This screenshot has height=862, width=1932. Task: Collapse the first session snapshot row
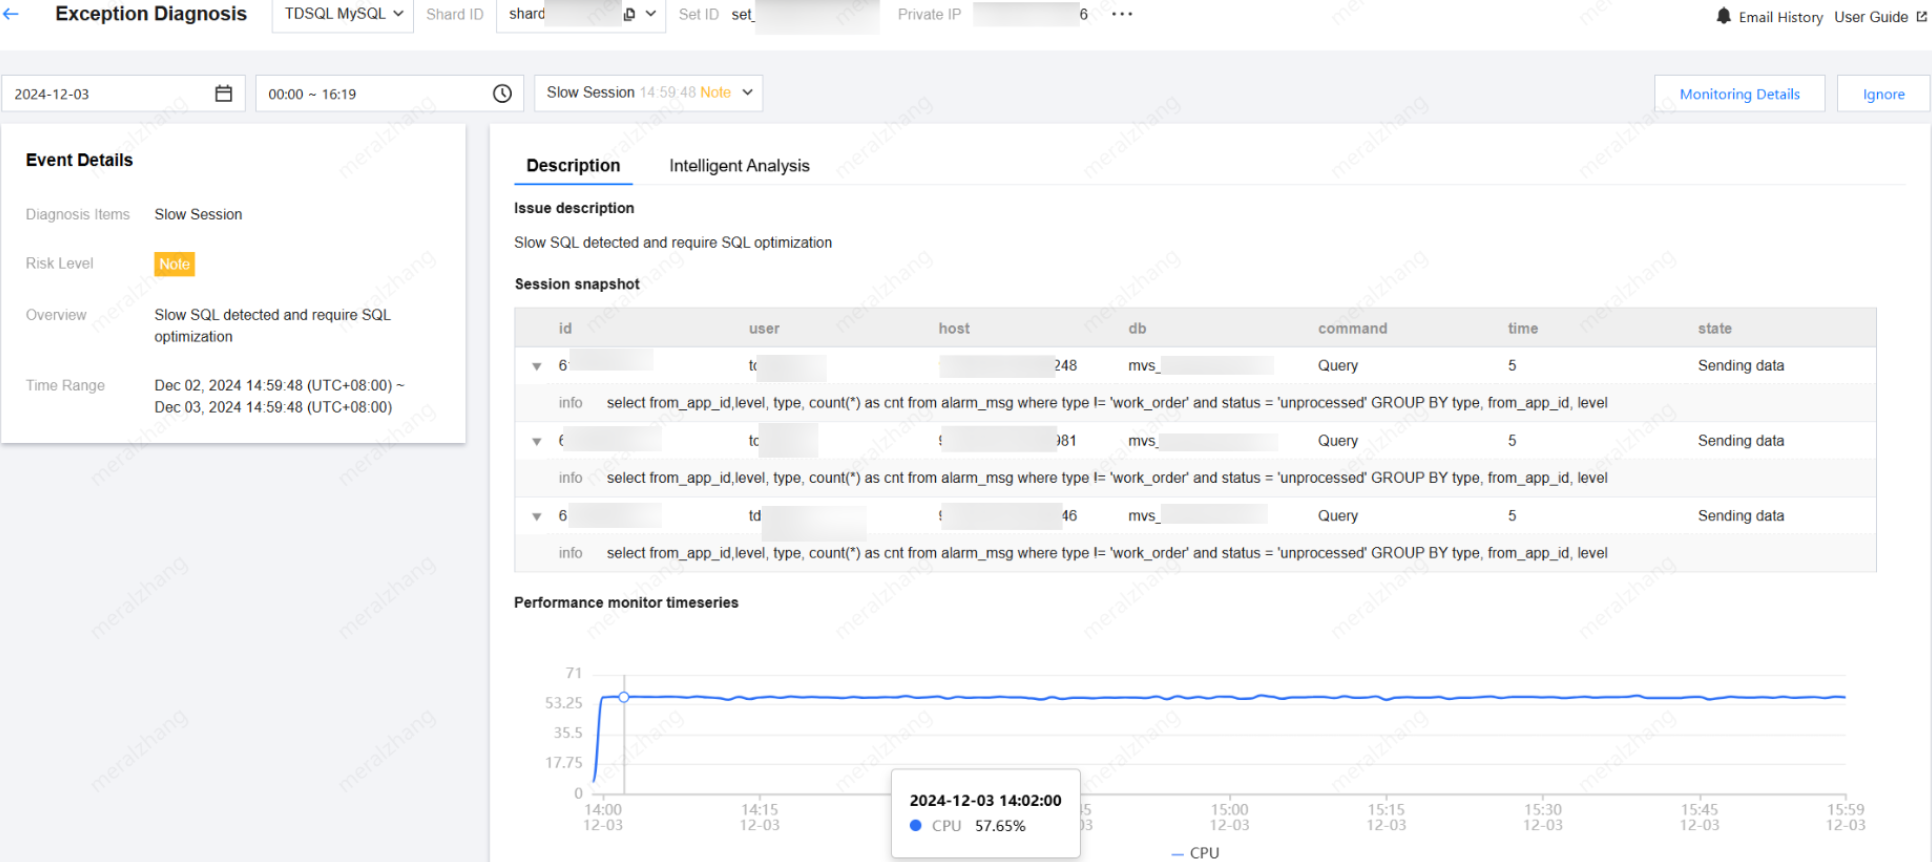(x=537, y=366)
